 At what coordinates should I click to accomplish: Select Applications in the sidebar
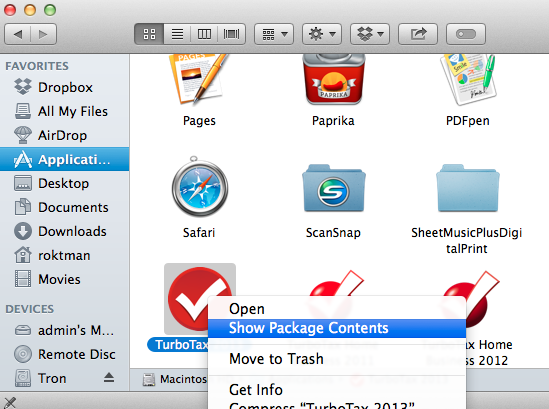pyautogui.click(x=64, y=159)
